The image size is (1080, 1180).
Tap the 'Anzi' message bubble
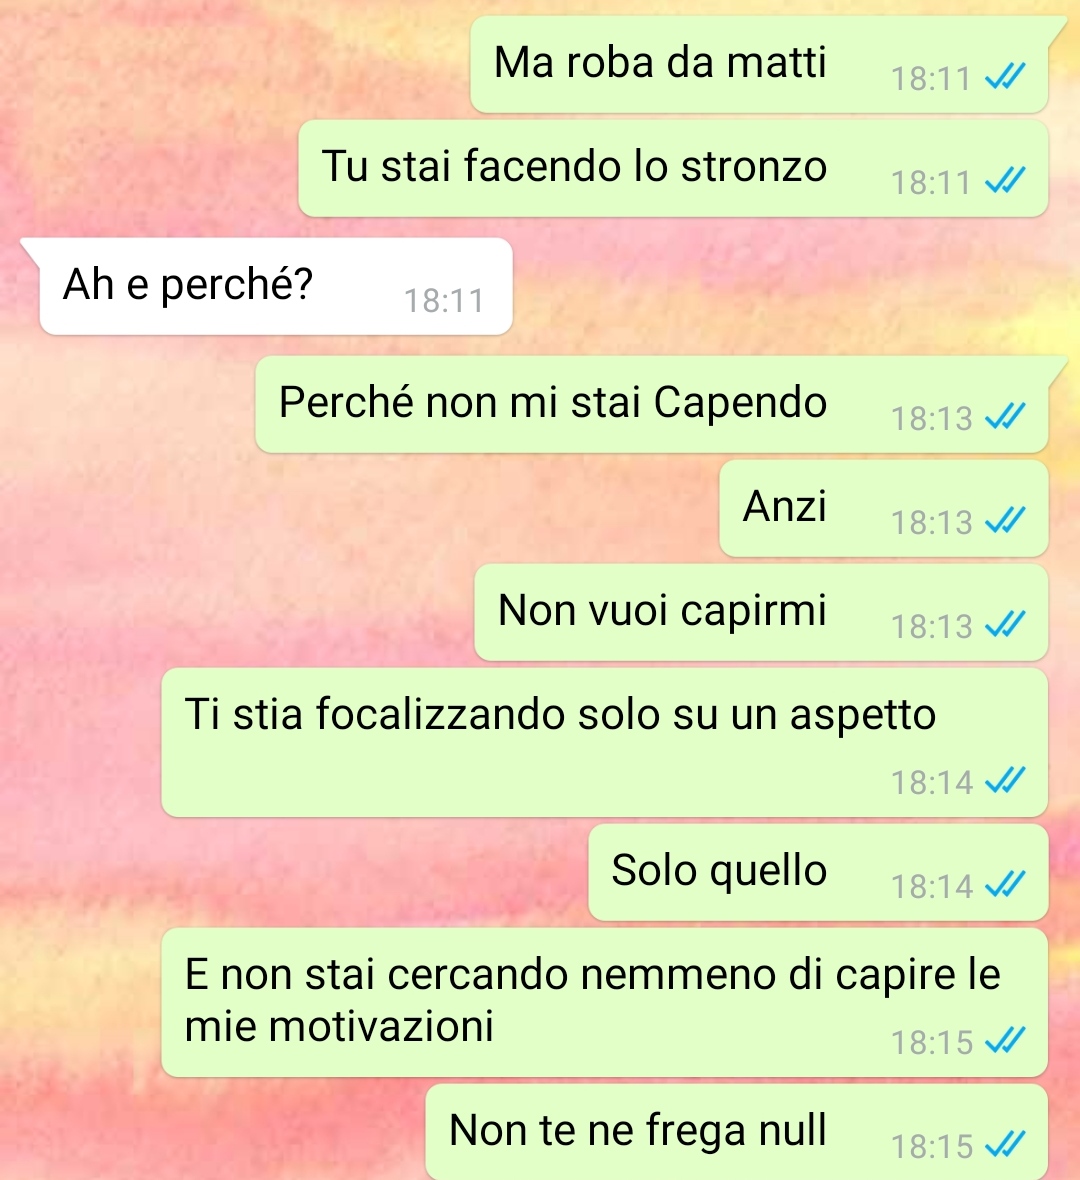pyautogui.click(x=884, y=508)
